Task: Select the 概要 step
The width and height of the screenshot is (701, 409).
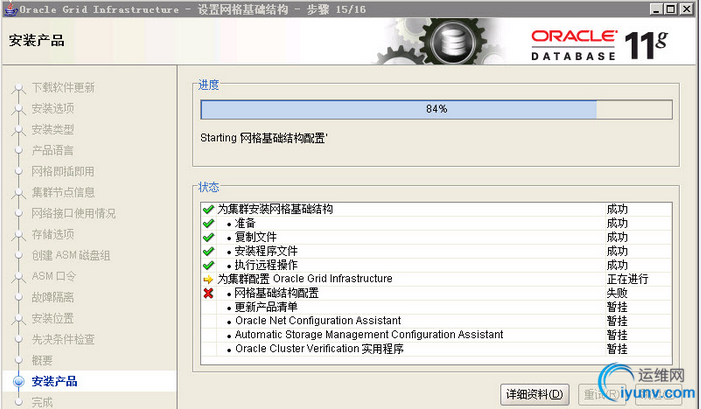Action: [x=42, y=360]
